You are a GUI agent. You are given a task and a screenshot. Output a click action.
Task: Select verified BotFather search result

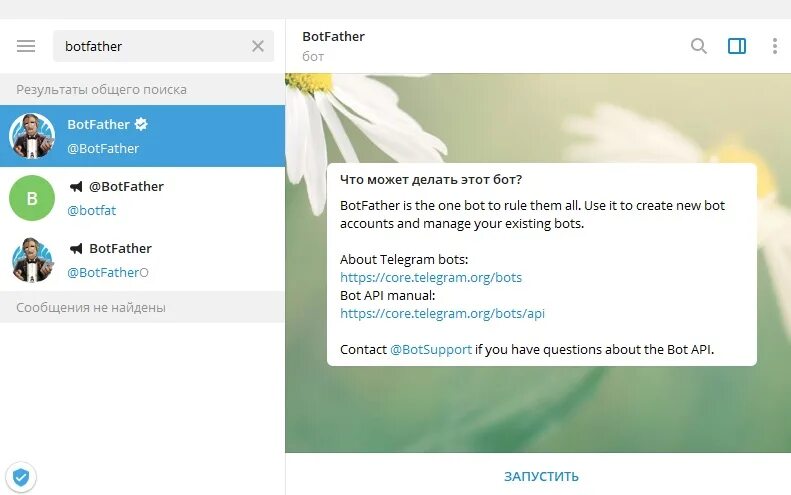point(142,136)
